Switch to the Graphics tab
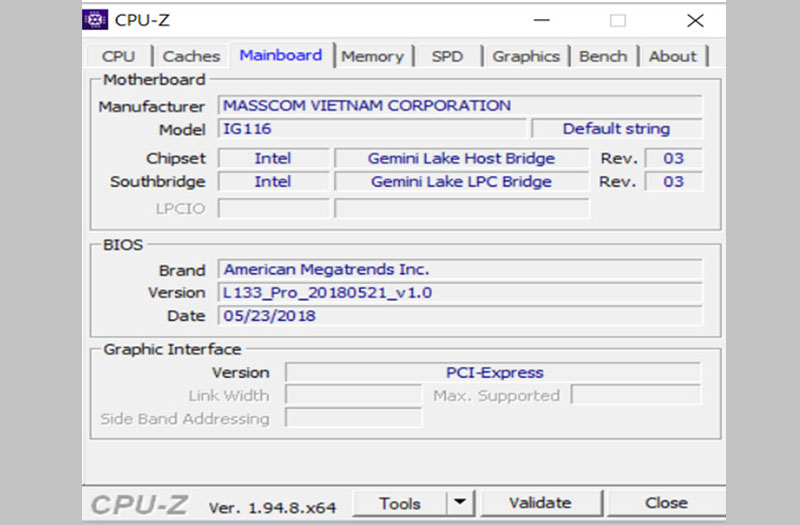 [526, 56]
